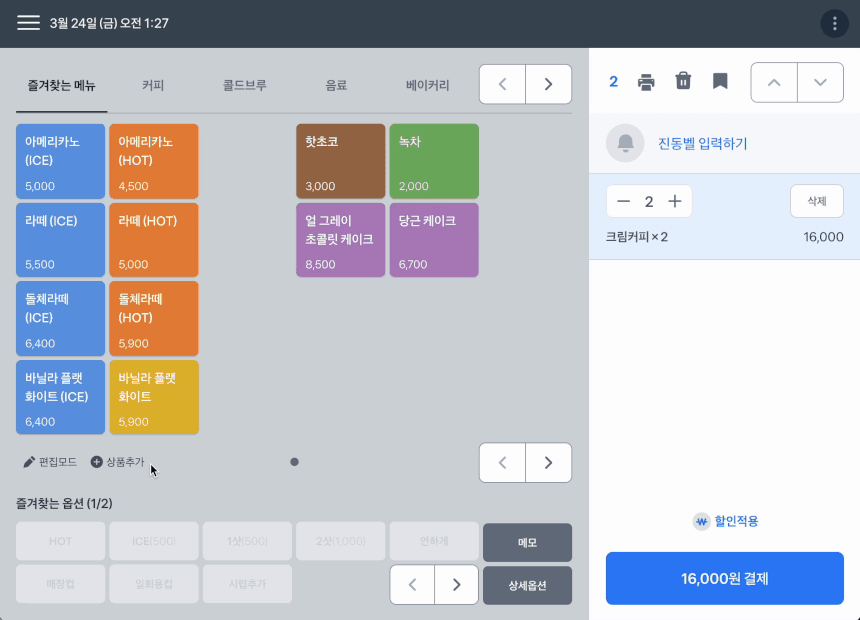Toggle the HOT option button
Viewport: 860px width, 620px height.
[60, 540]
